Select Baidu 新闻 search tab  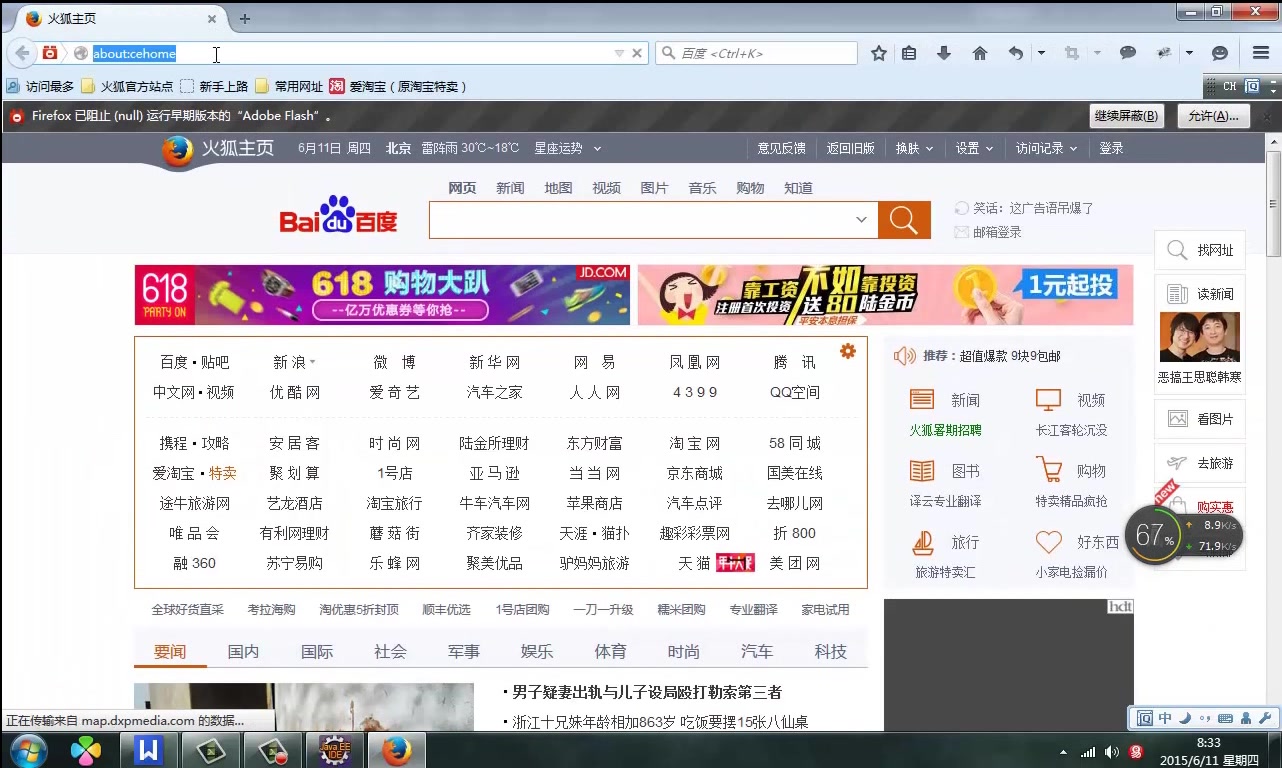point(510,188)
